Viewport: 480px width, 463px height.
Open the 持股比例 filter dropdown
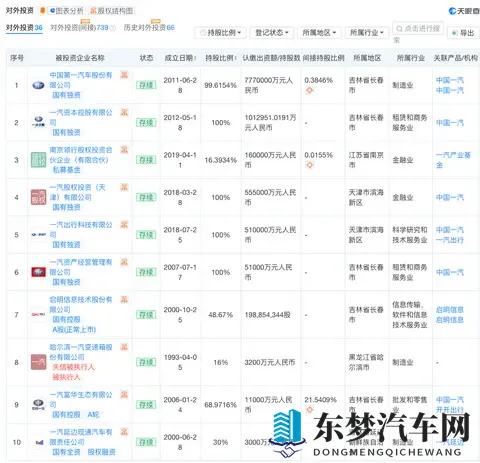(220, 33)
